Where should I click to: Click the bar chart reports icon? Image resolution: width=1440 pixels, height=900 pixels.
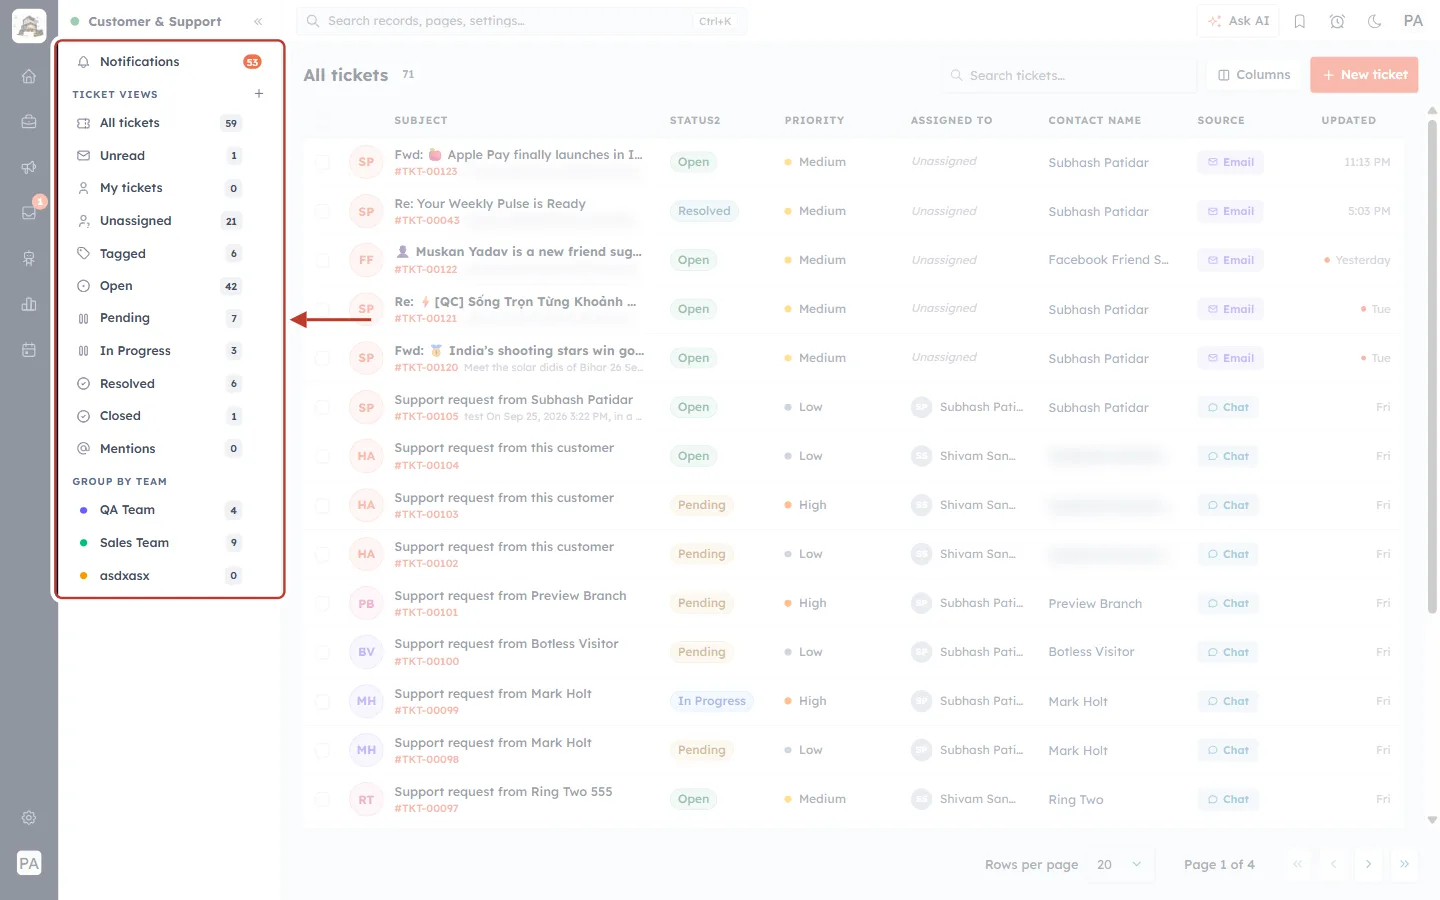point(29,304)
